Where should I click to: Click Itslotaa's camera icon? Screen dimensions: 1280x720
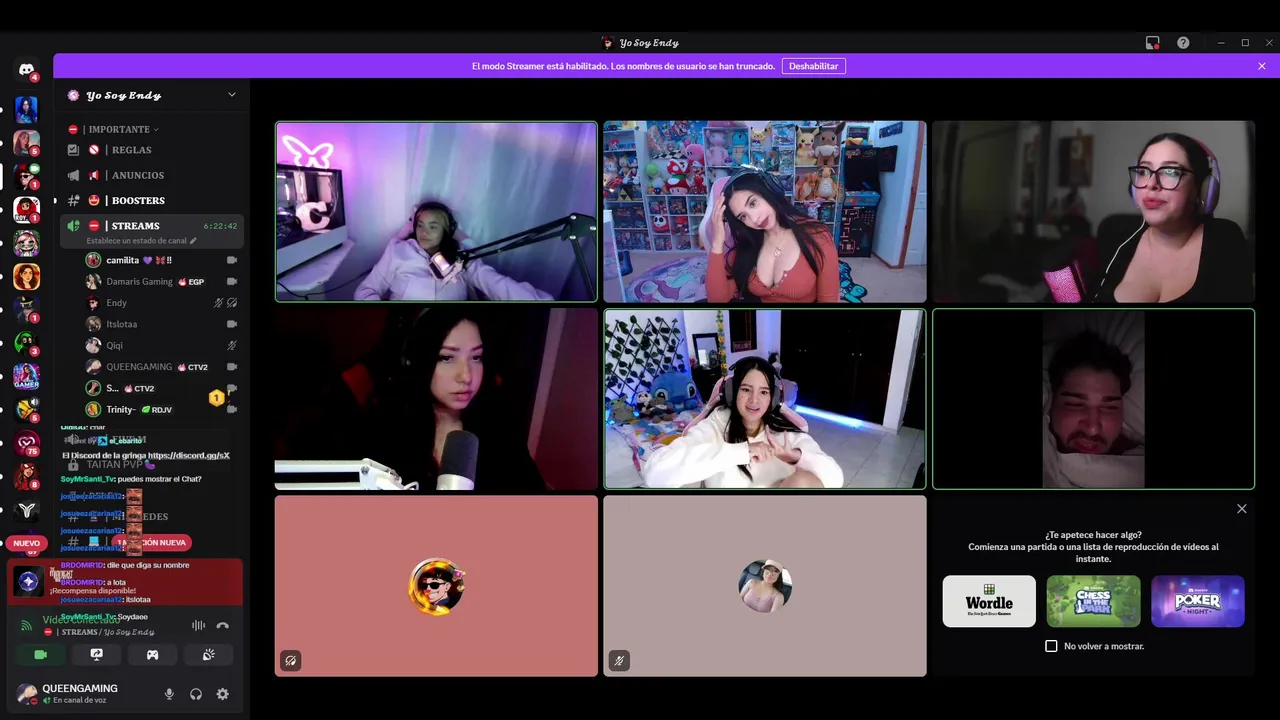coord(231,324)
